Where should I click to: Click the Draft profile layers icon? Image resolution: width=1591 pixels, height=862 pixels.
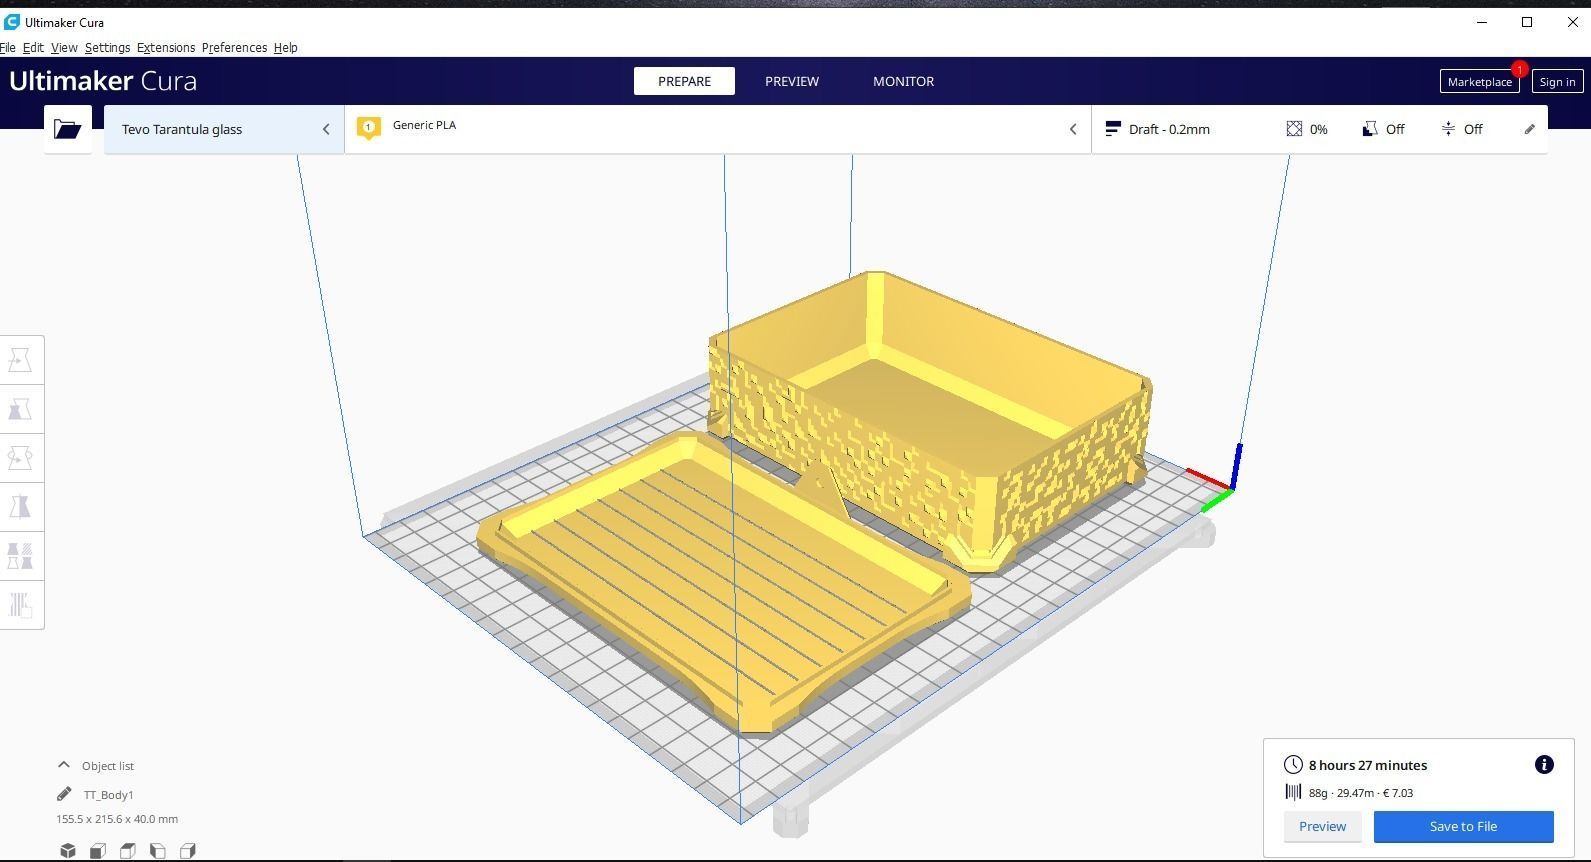click(1112, 129)
